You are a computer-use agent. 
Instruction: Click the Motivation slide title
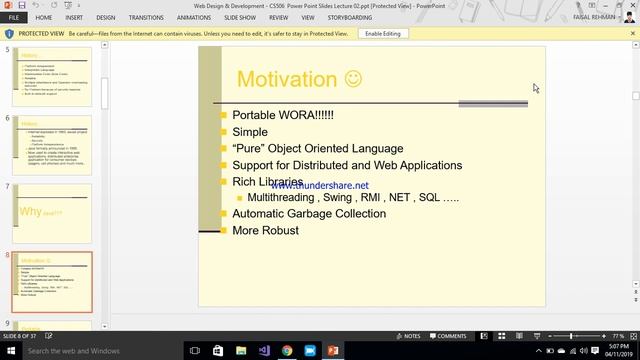[299, 79]
